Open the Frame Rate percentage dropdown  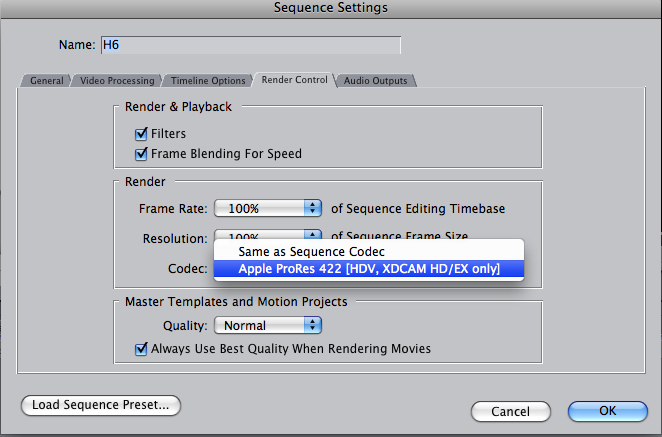tap(265, 208)
